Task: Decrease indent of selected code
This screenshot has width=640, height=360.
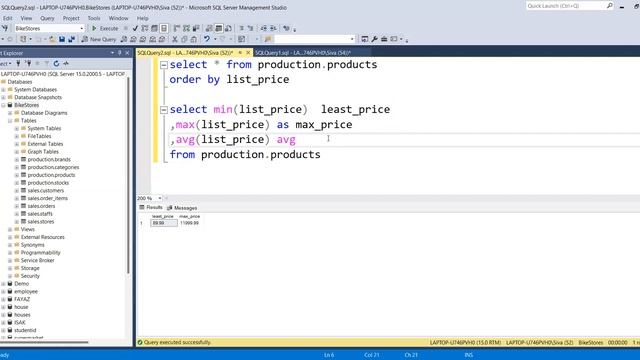Action: tap(264, 29)
